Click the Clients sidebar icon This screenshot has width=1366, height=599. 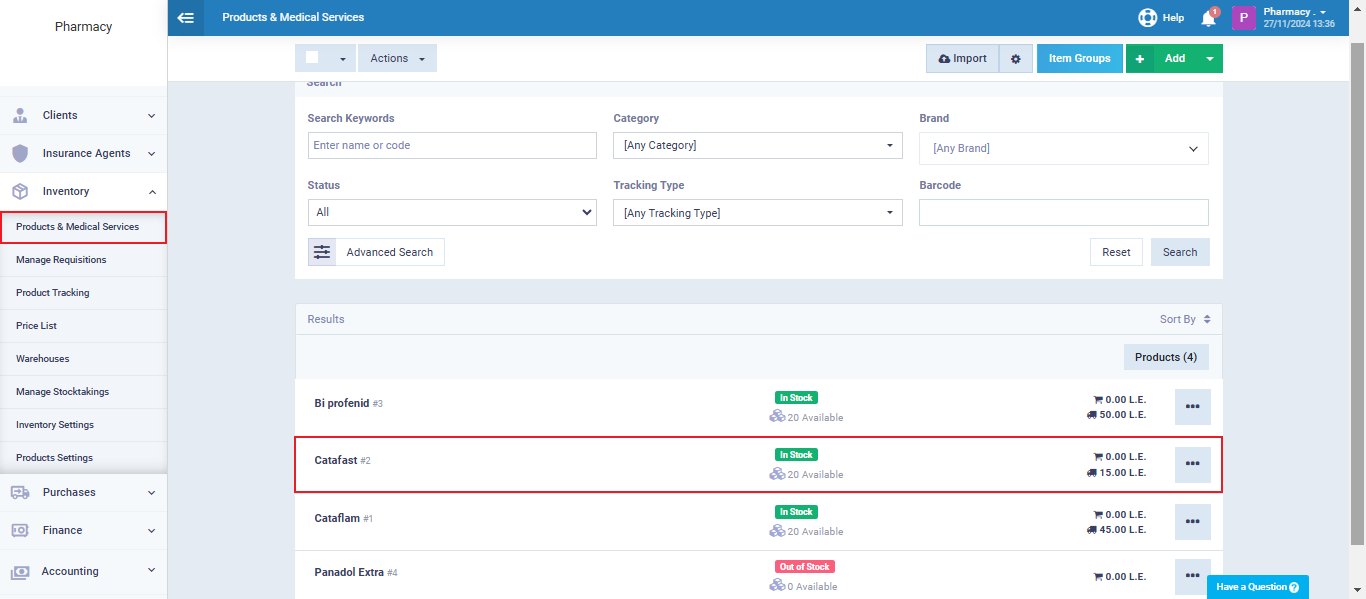(20, 115)
